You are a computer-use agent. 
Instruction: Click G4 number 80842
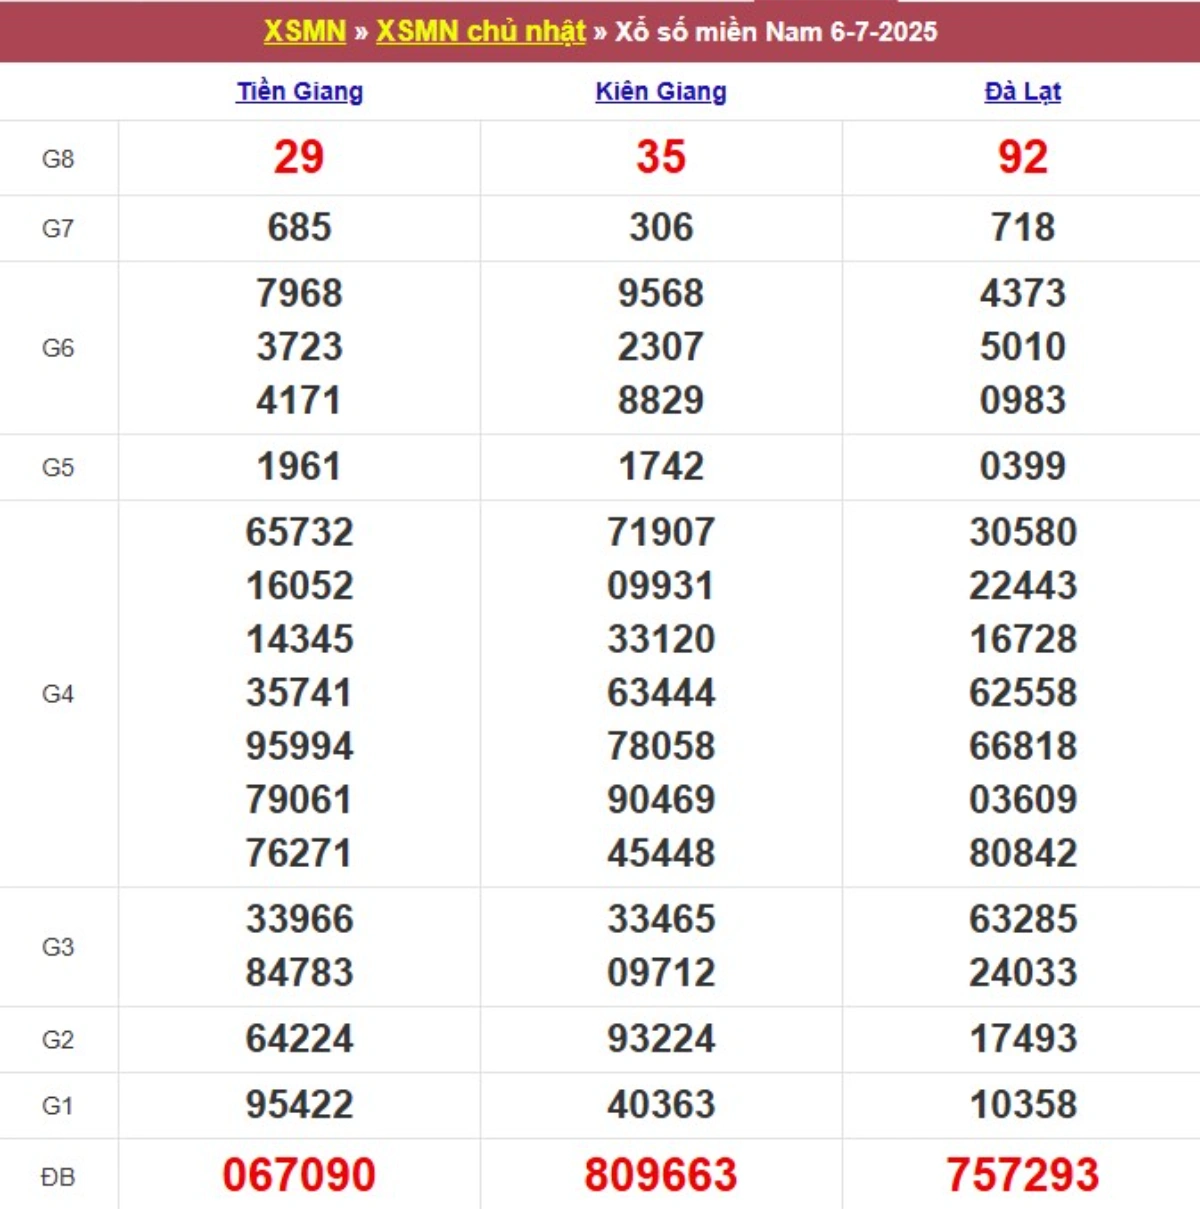pos(1023,853)
